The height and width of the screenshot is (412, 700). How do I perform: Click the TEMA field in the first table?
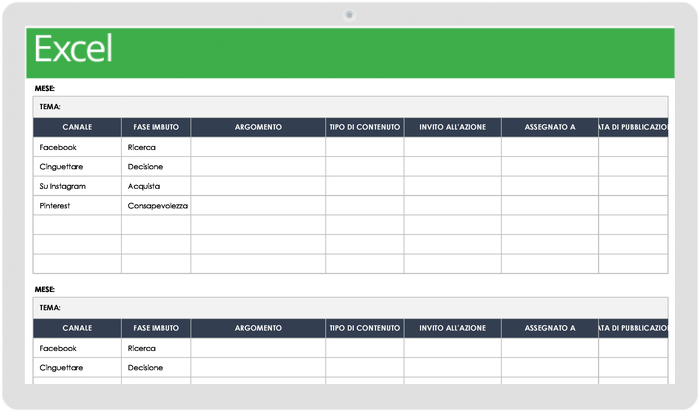click(350, 106)
